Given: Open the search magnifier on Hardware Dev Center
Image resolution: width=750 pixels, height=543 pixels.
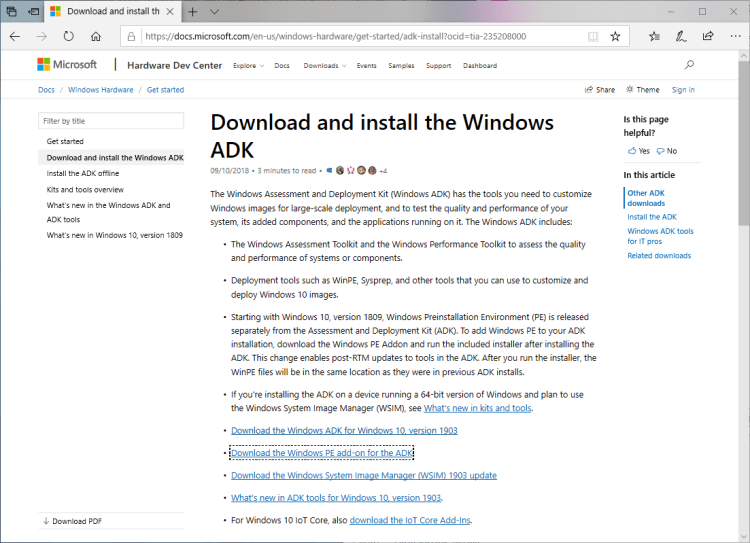Looking at the screenshot, I should click(x=689, y=65).
